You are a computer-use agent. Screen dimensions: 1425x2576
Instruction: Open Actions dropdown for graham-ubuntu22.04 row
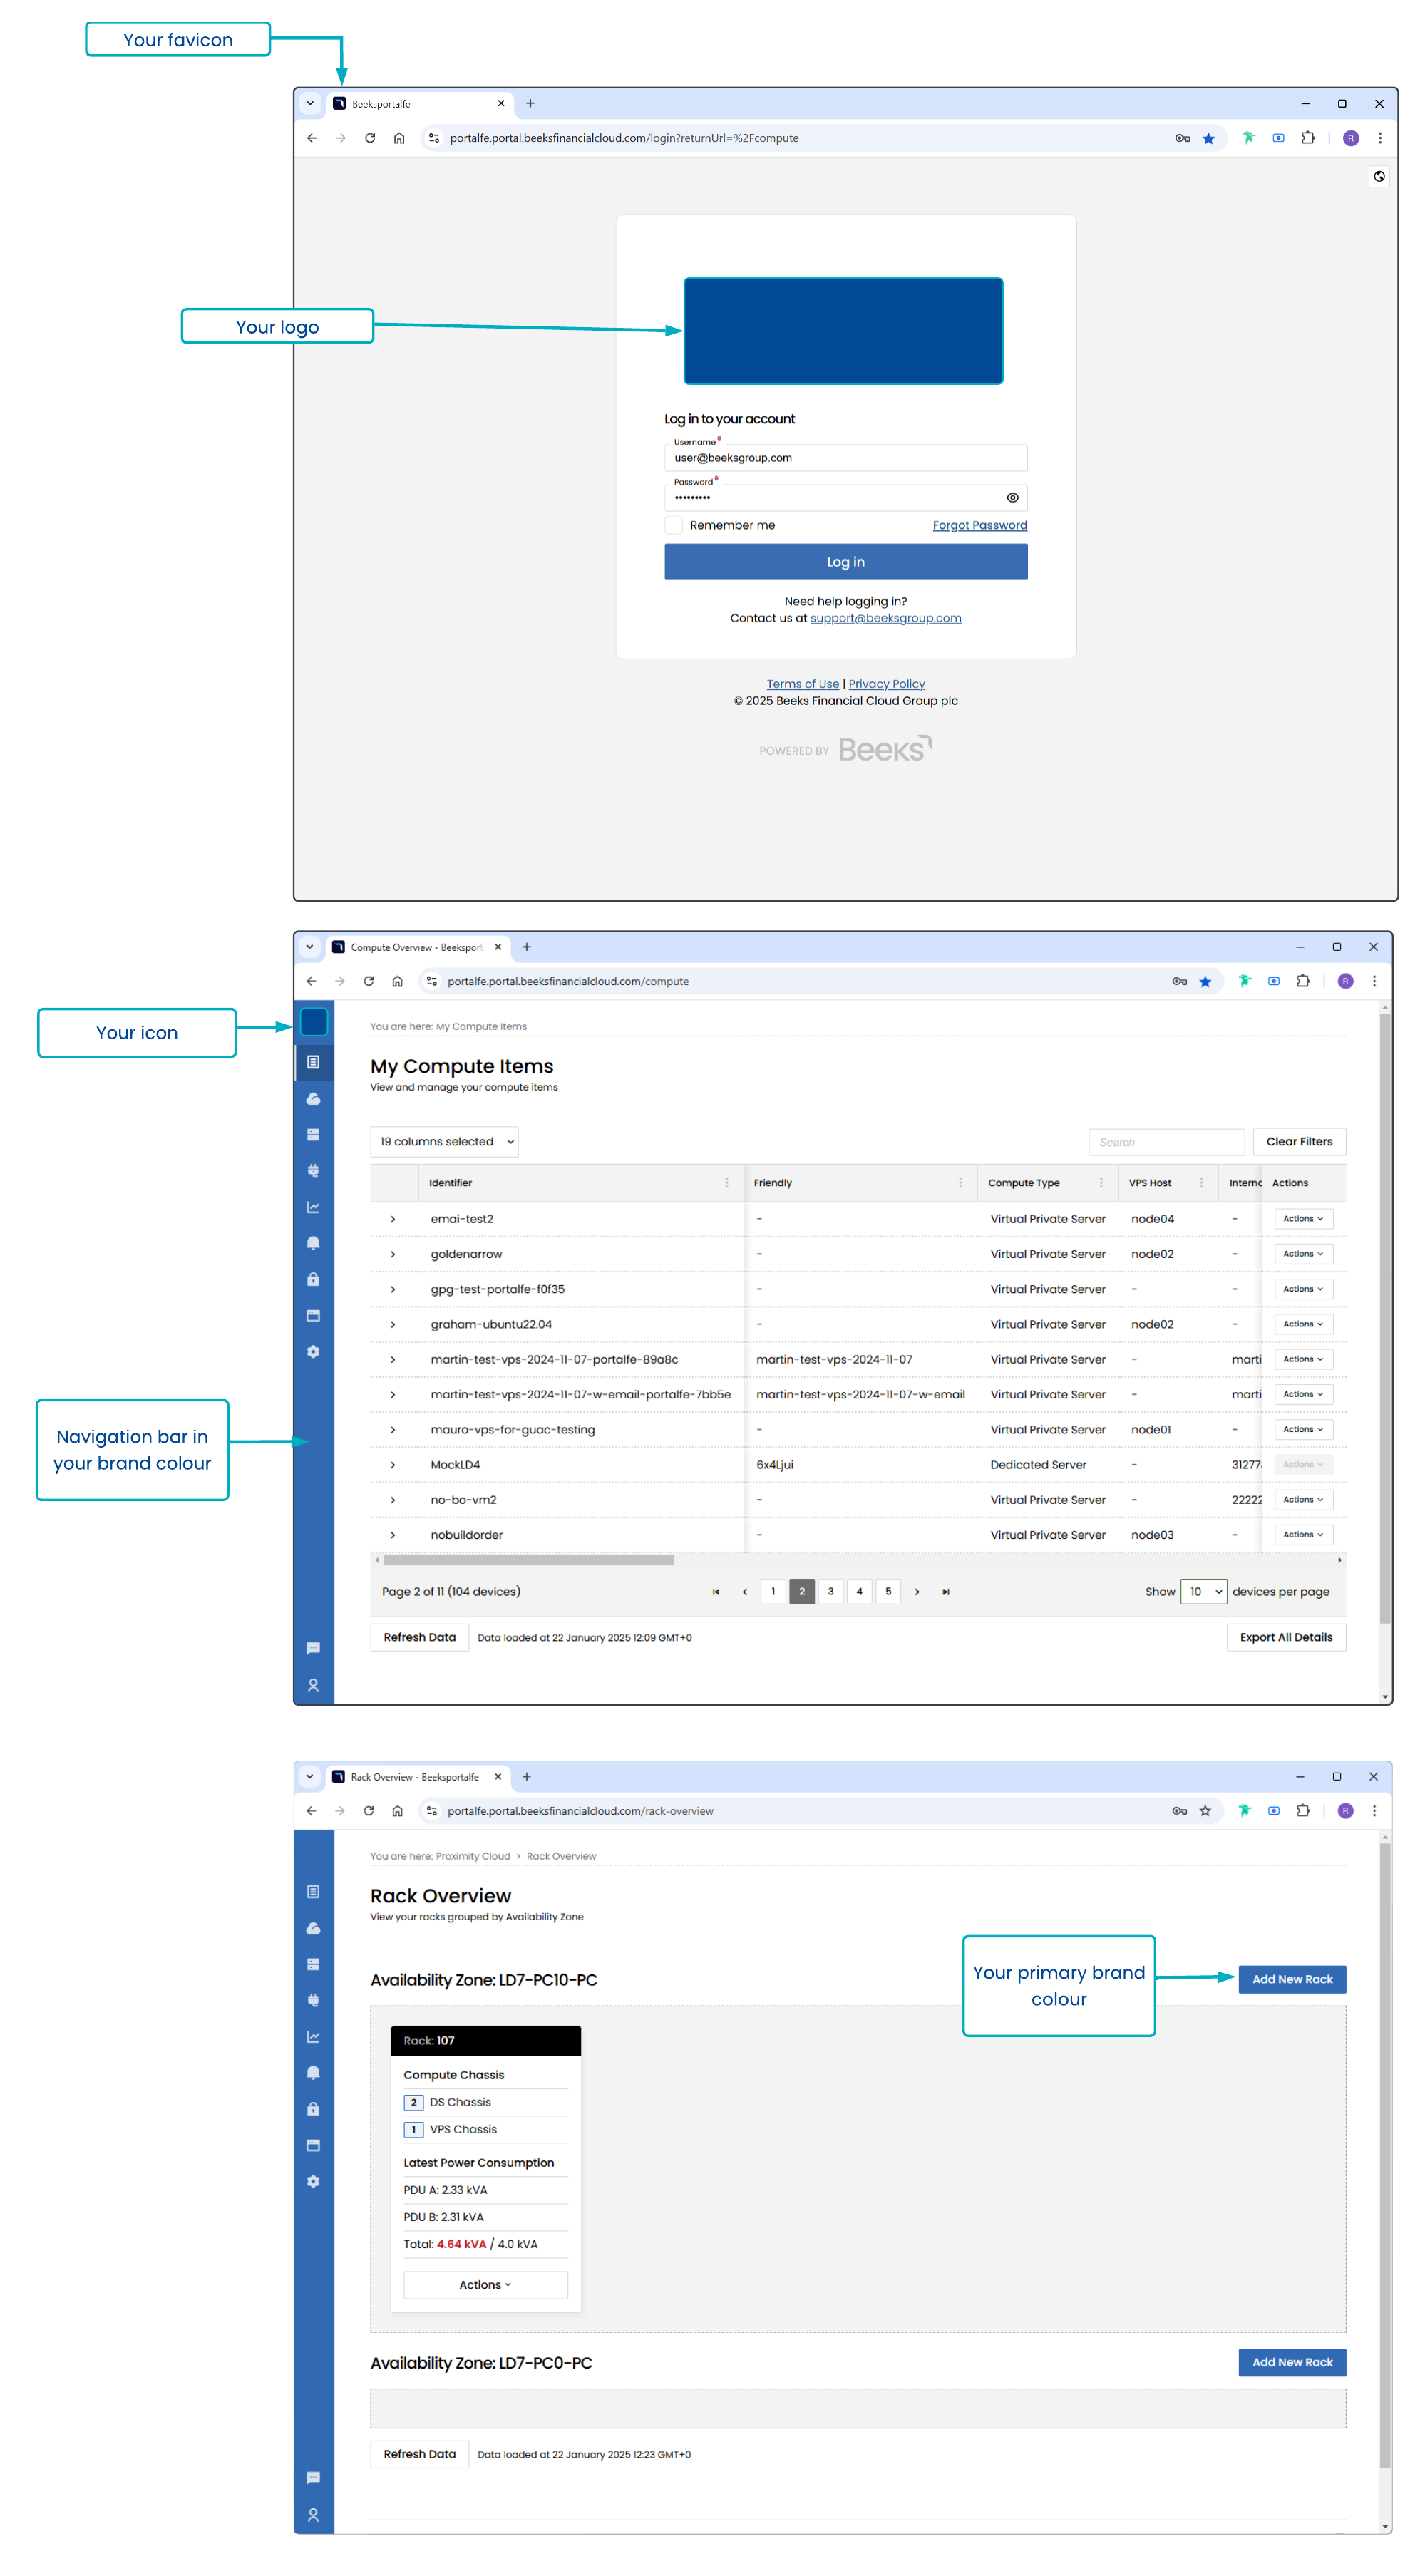tap(1303, 1324)
